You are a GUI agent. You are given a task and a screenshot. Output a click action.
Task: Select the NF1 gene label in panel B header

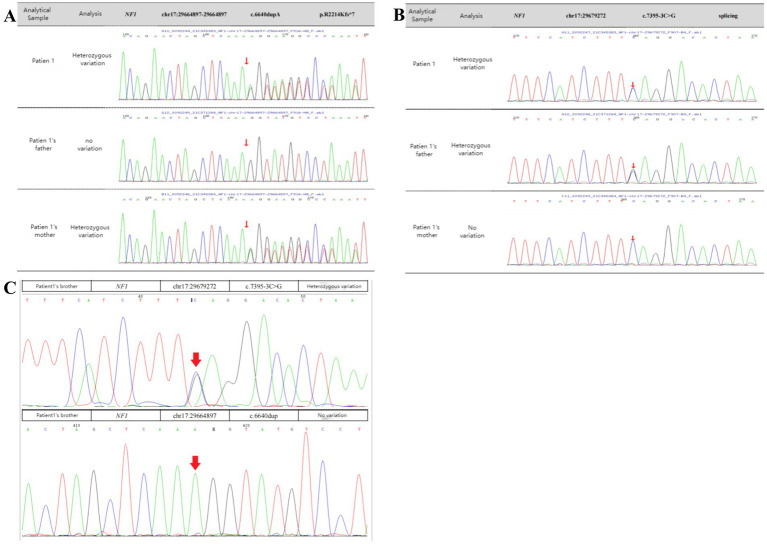[x=519, y=16]
